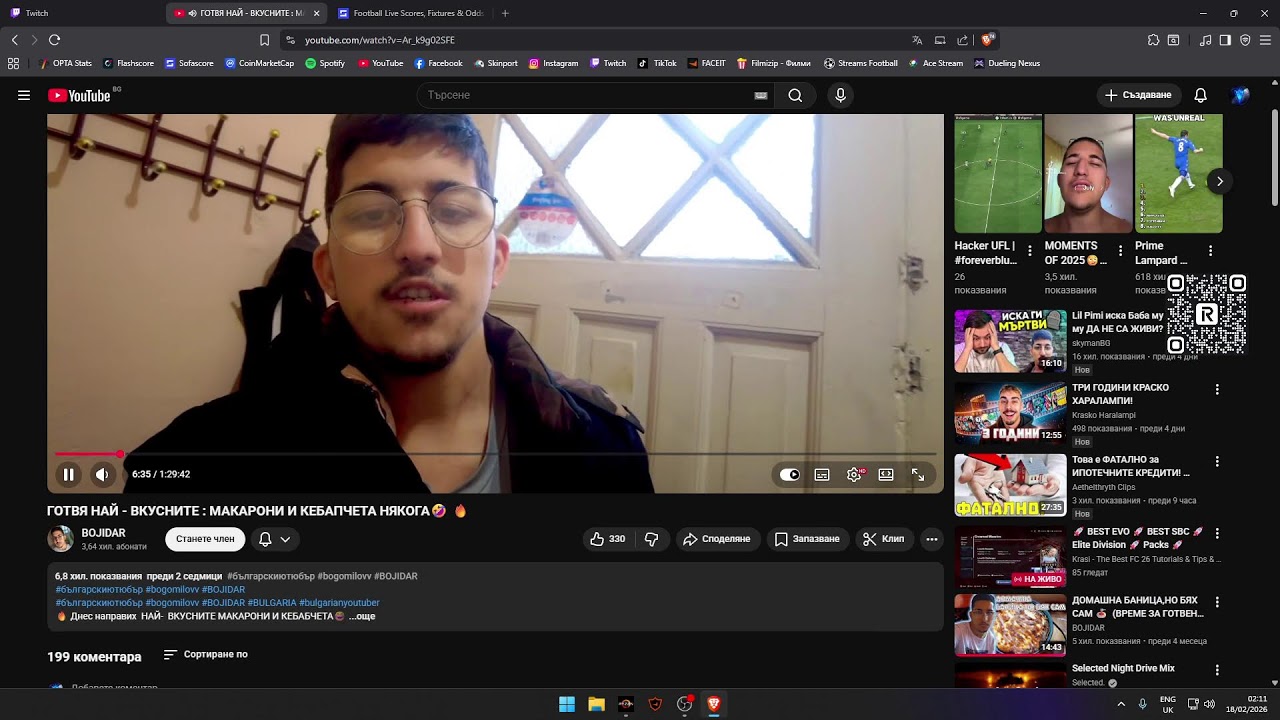The image size is (1280, 720).
Task: Mute the video with the speaker icon
Action: point(102,474)
